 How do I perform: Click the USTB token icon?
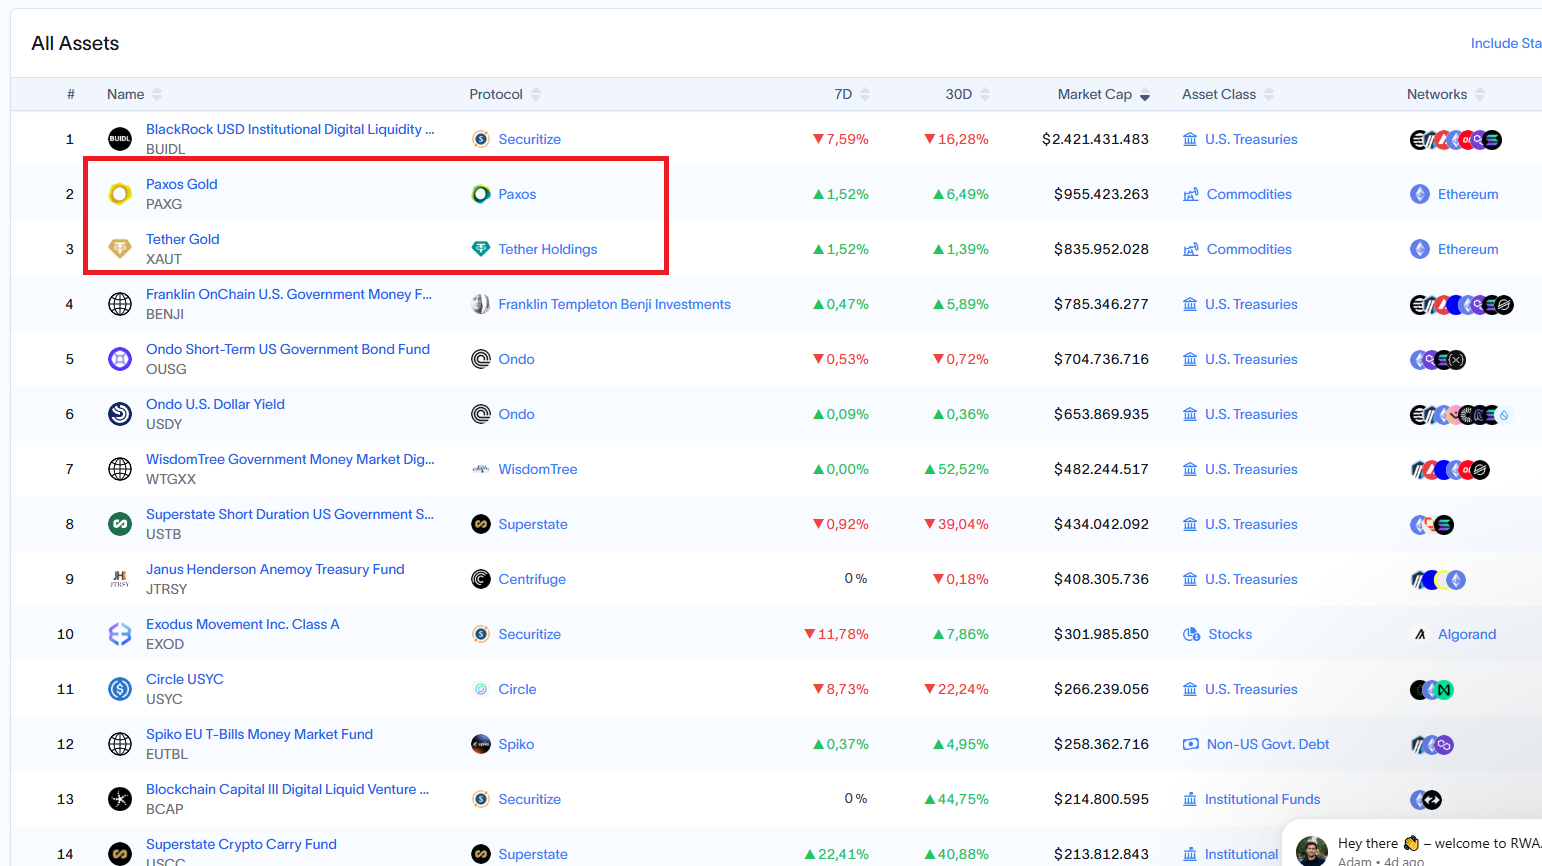click(120, 524)
